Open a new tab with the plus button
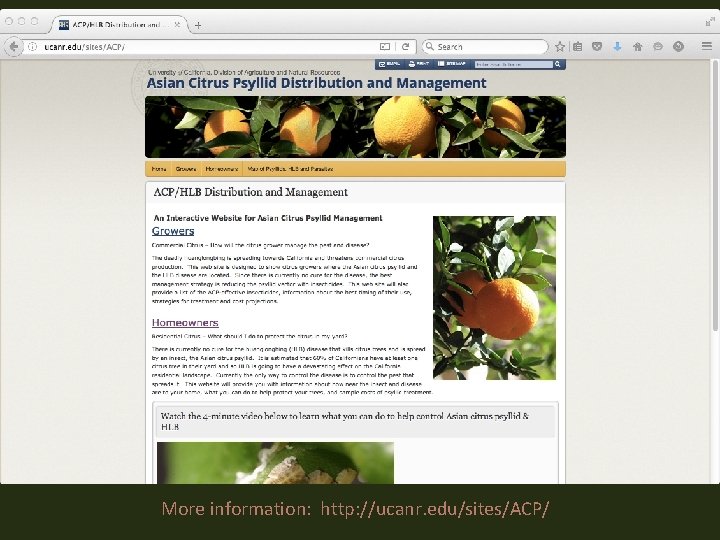 tap(198, 25)
